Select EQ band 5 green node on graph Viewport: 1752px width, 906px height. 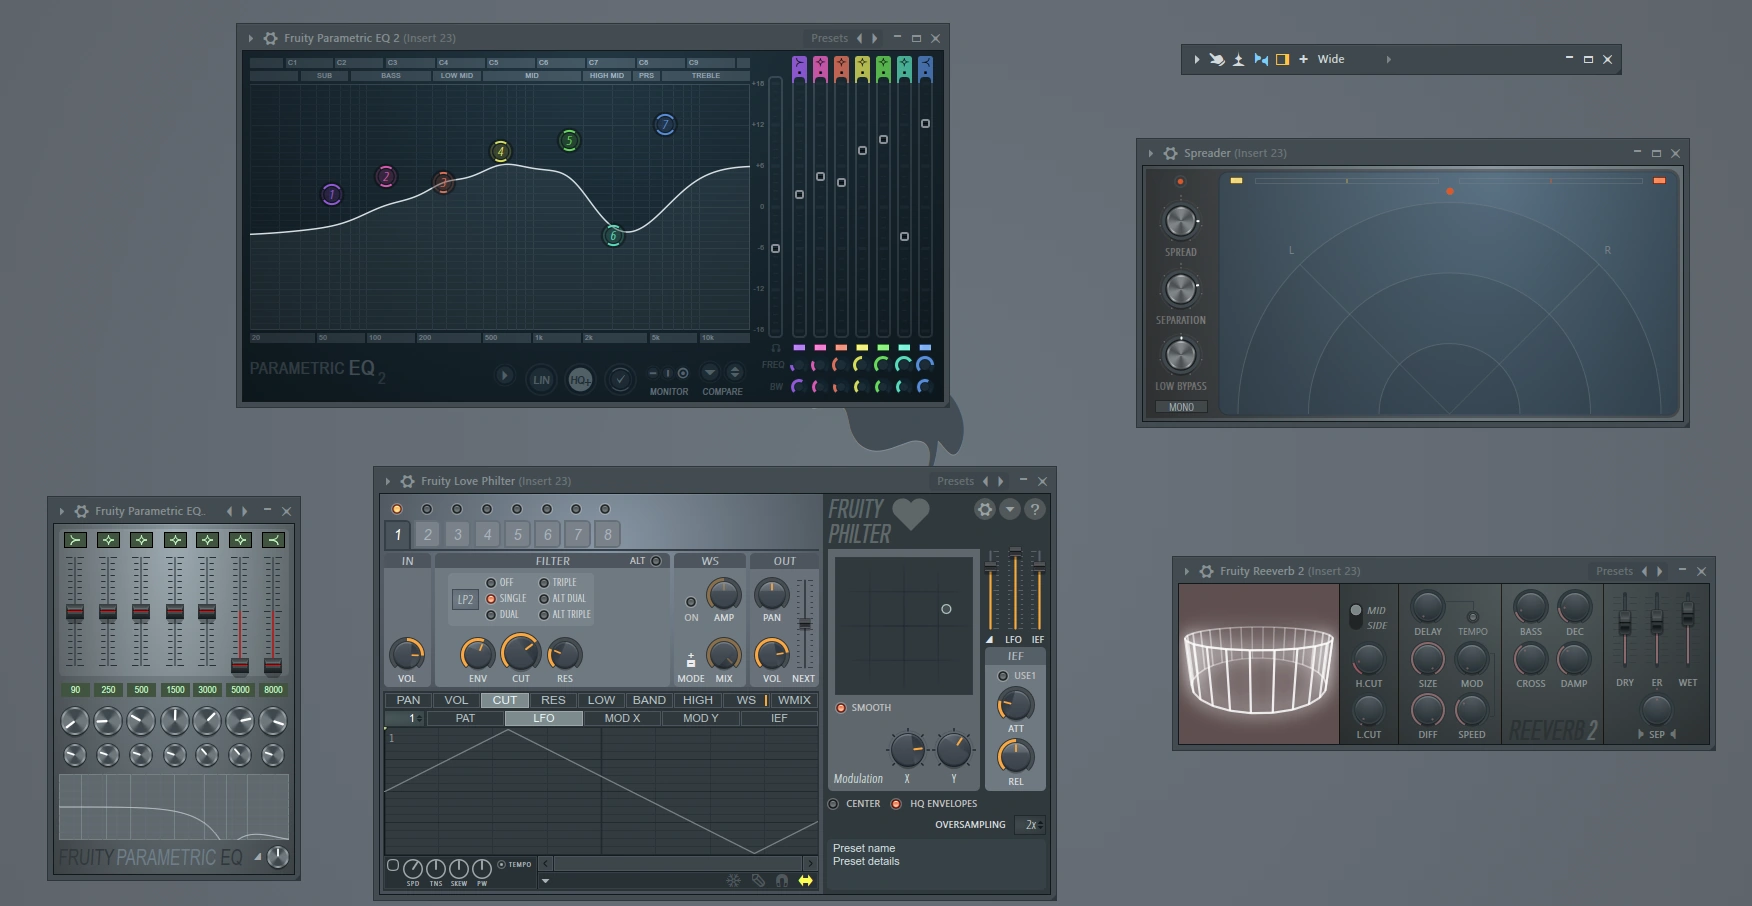tap(569, 141)
